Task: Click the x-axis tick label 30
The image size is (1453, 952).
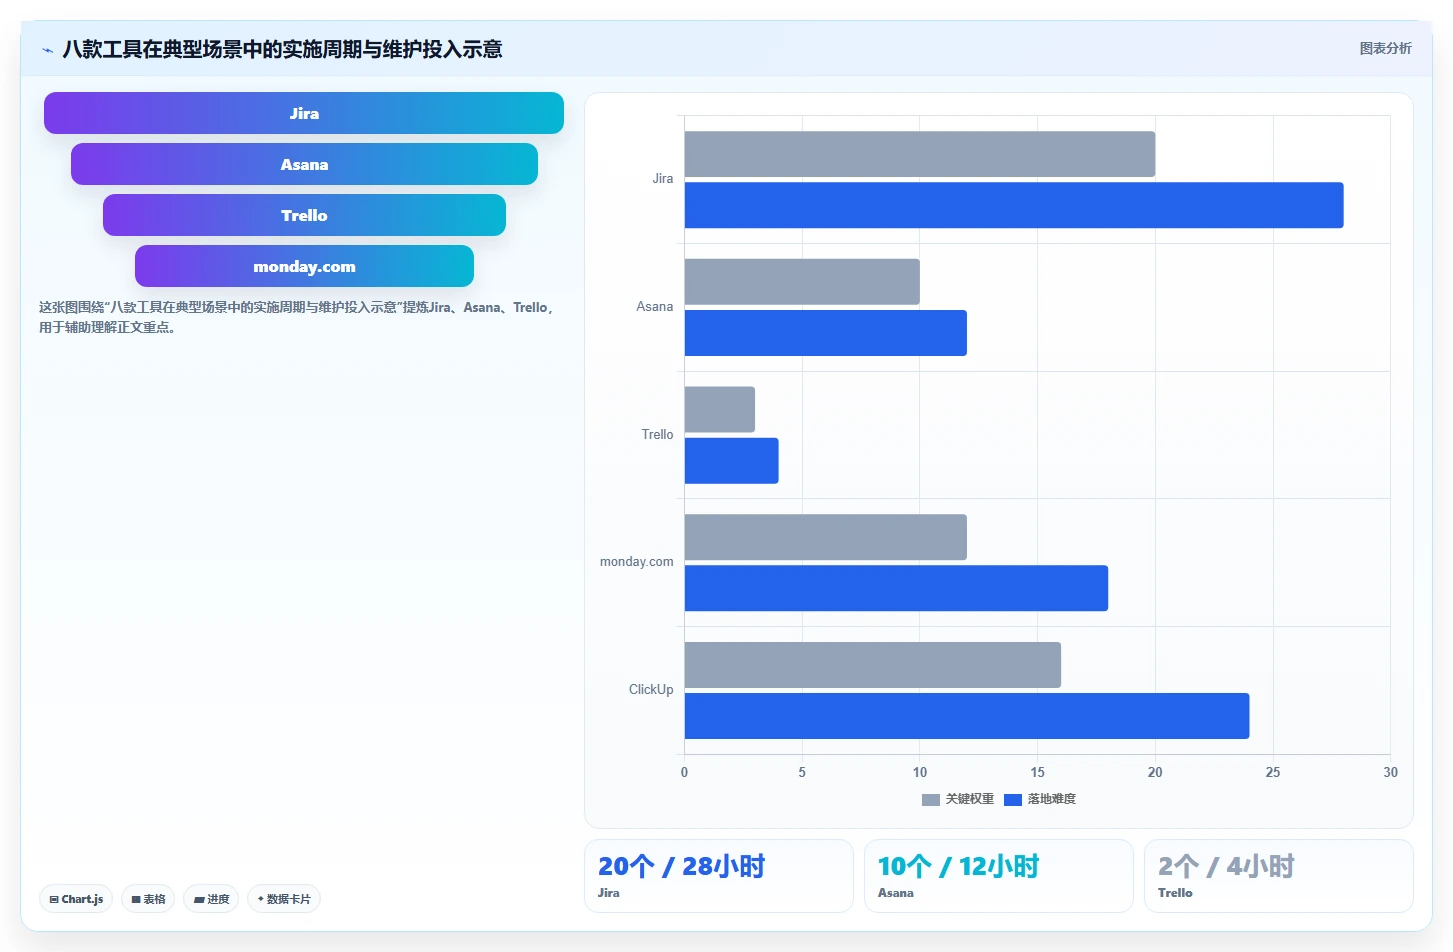Action: point(1390,773)
